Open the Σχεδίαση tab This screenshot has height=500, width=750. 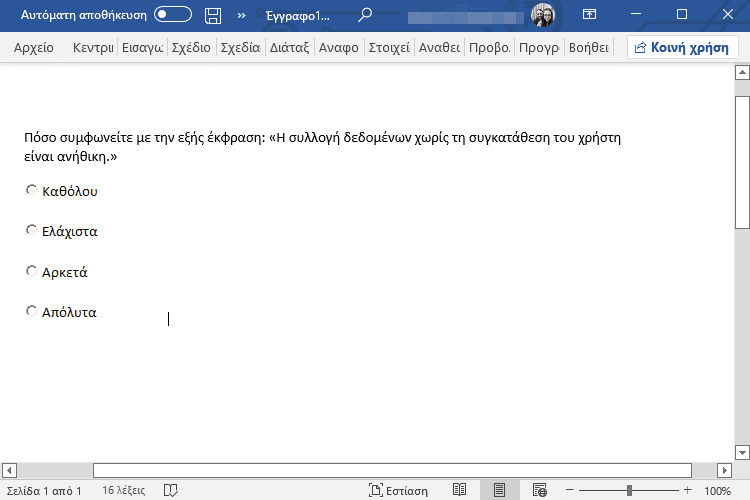[x=241, y=47]
